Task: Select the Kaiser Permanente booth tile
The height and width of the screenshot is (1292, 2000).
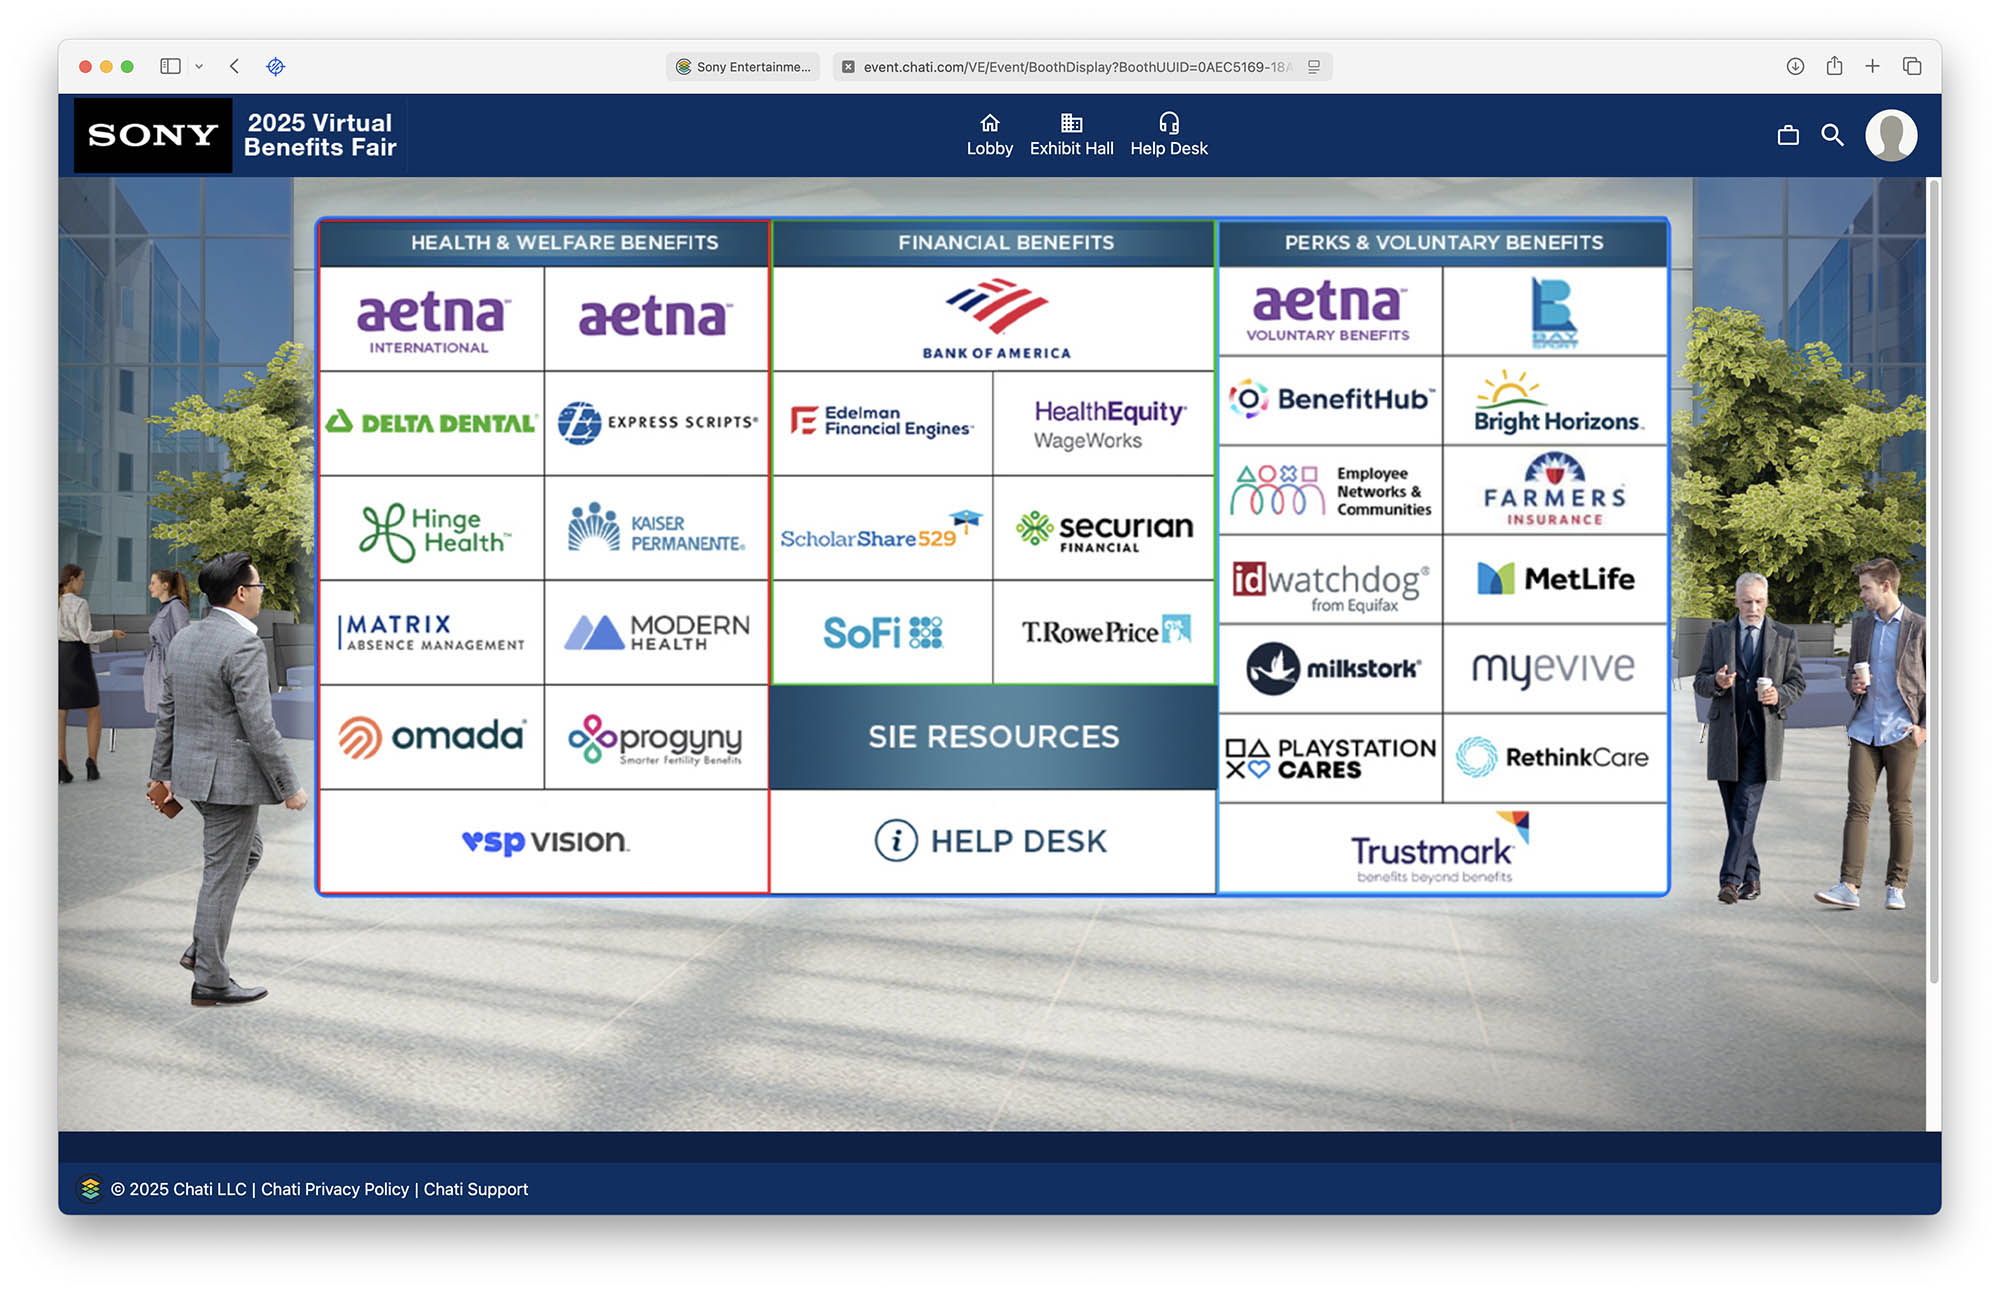Action: click(x=656, y=528)
